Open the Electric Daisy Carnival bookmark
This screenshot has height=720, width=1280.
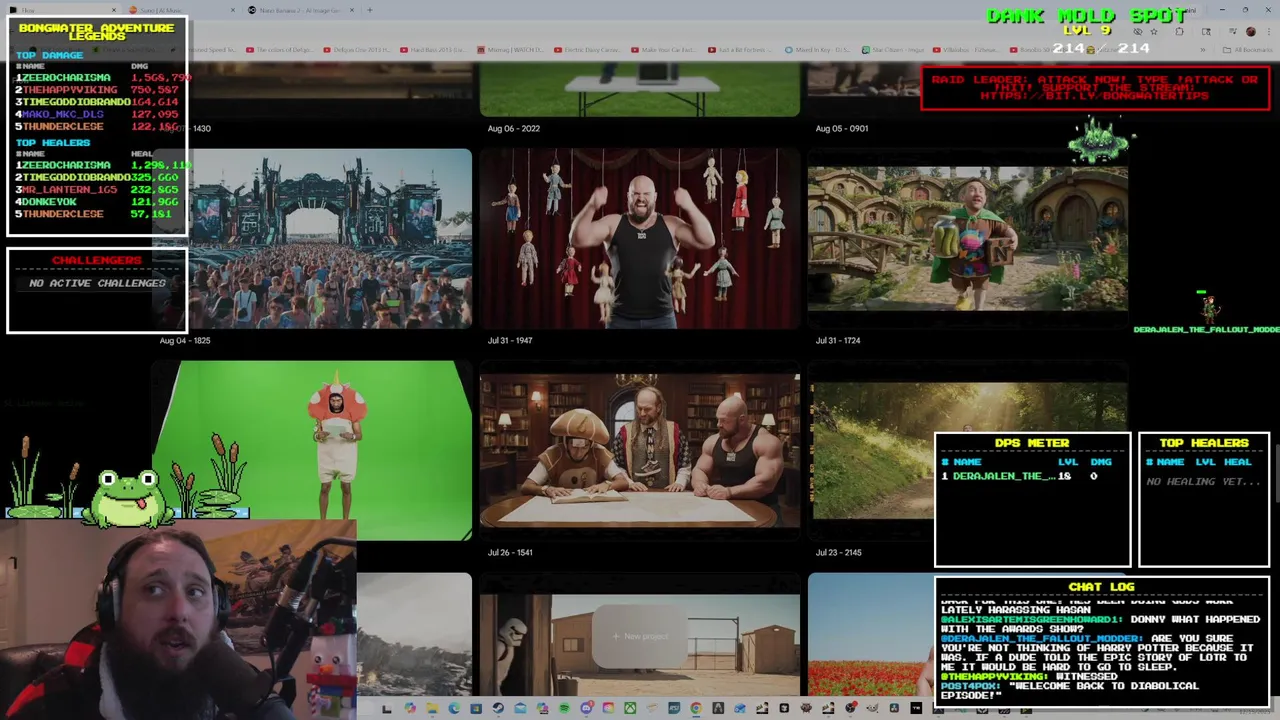(588, 50)
